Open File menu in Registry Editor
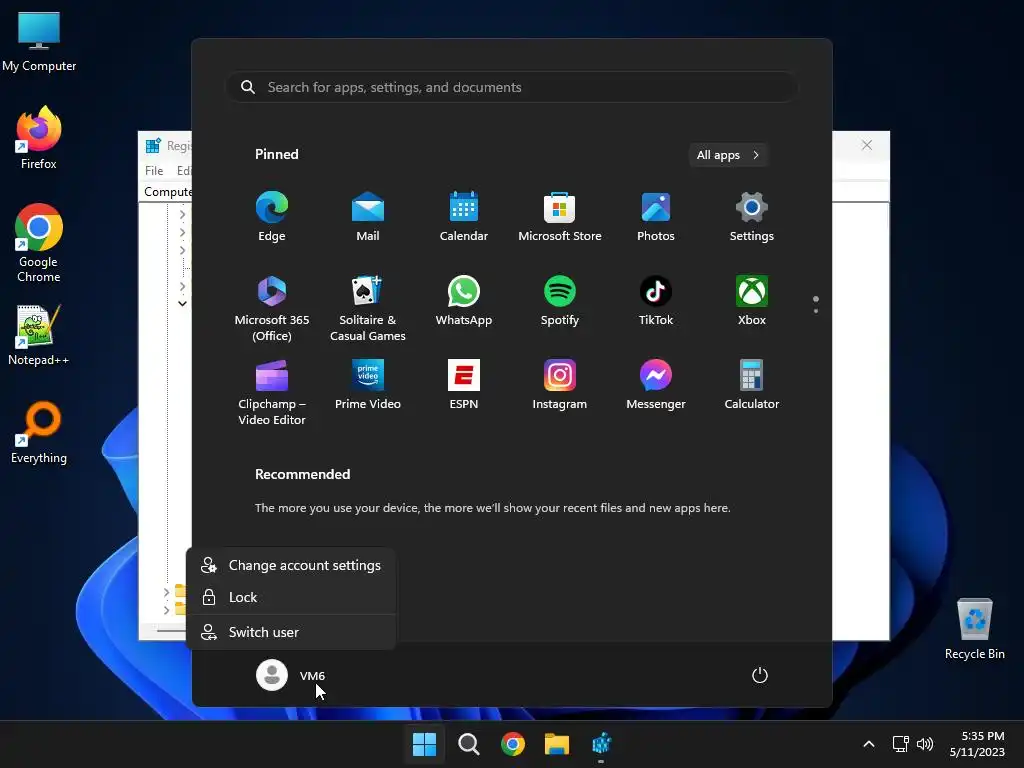This screenshot has width=1024, height=768. click(154, 170)
